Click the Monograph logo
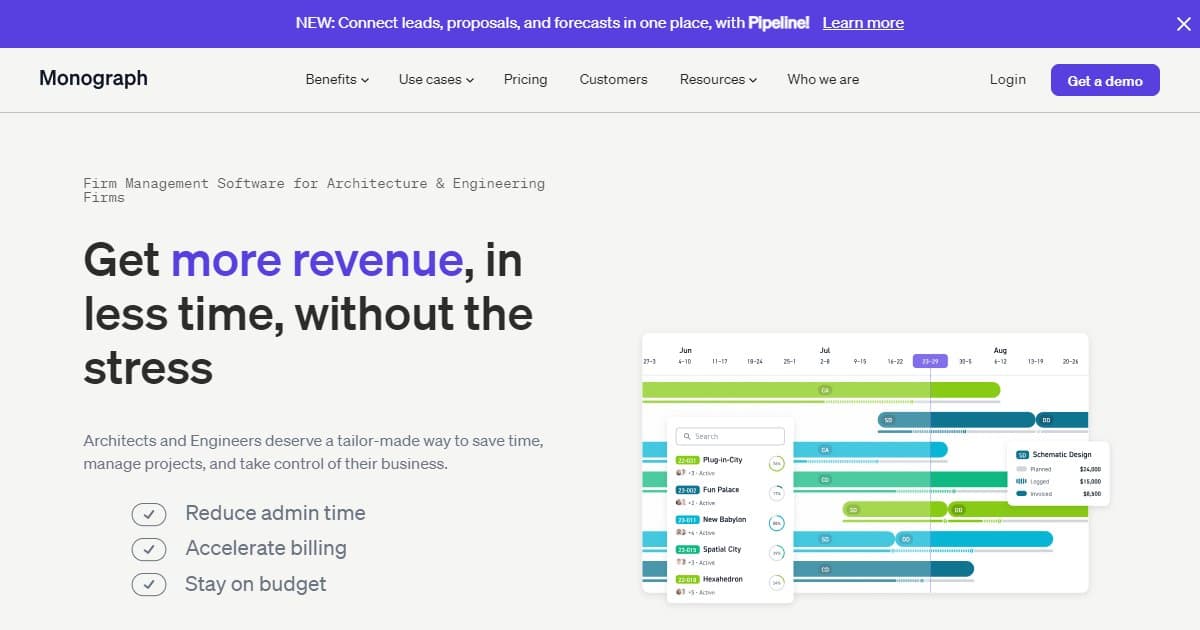 click(x=93, y=79)
